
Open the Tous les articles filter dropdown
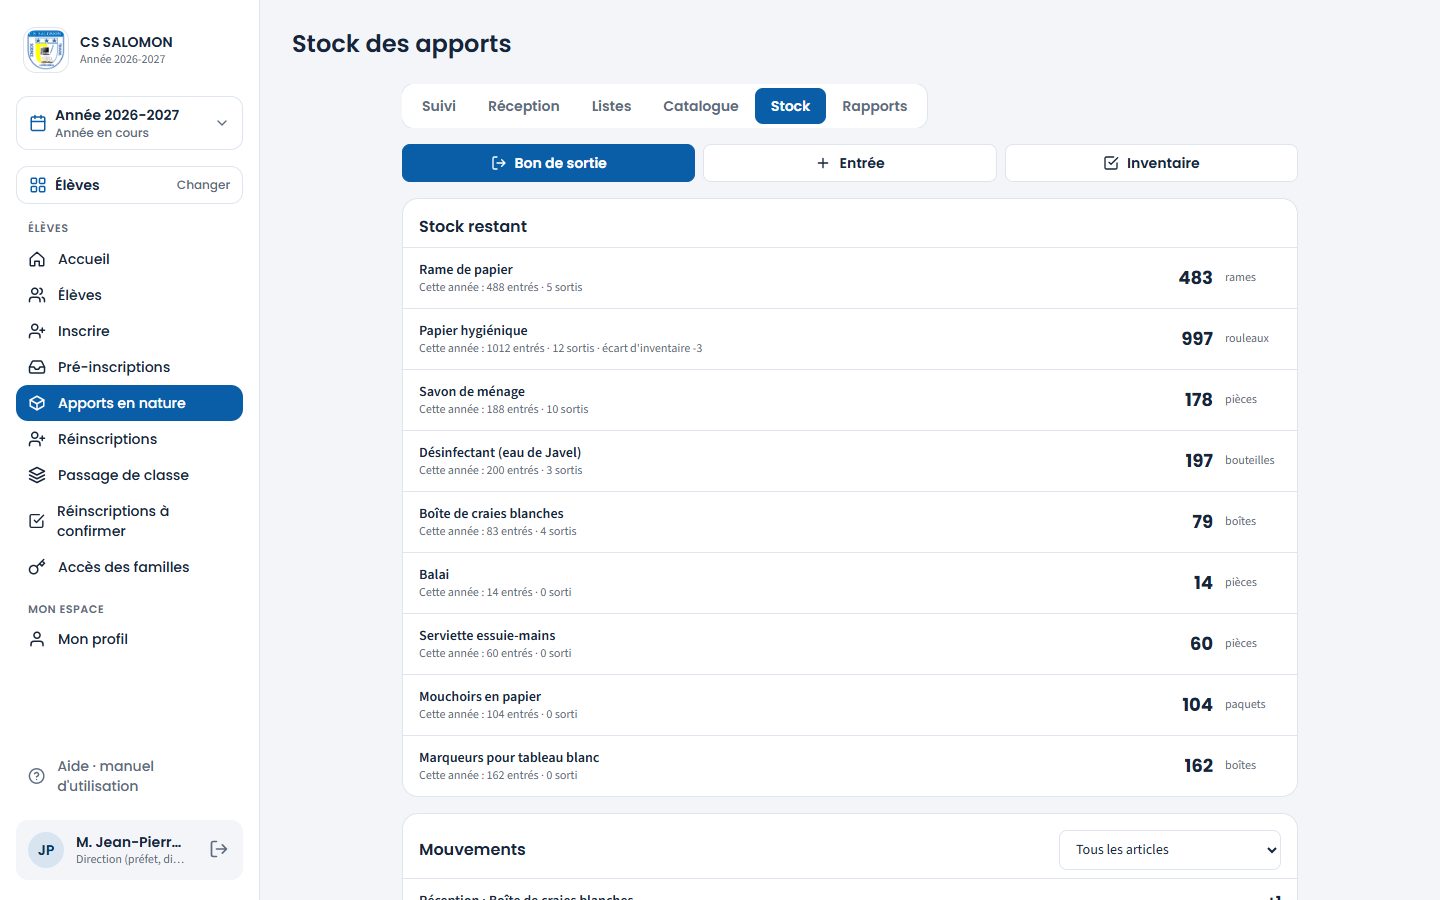tap(1170, 850)
